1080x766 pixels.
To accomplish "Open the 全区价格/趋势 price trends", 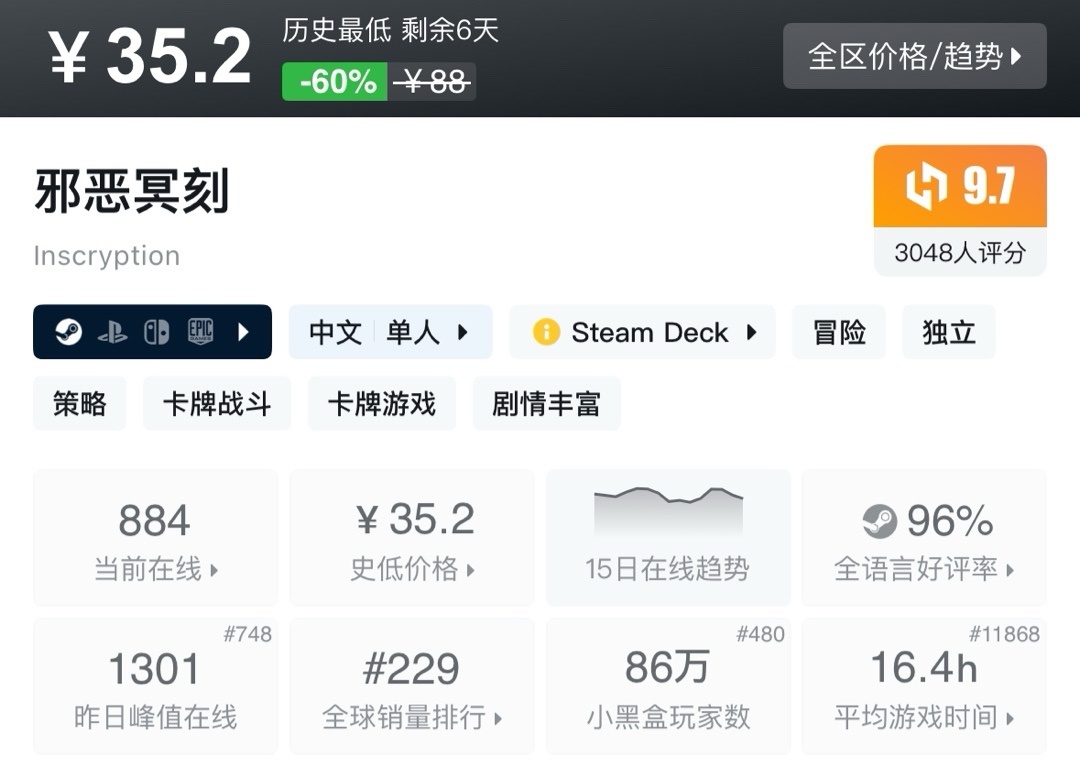I will point(914,56).
